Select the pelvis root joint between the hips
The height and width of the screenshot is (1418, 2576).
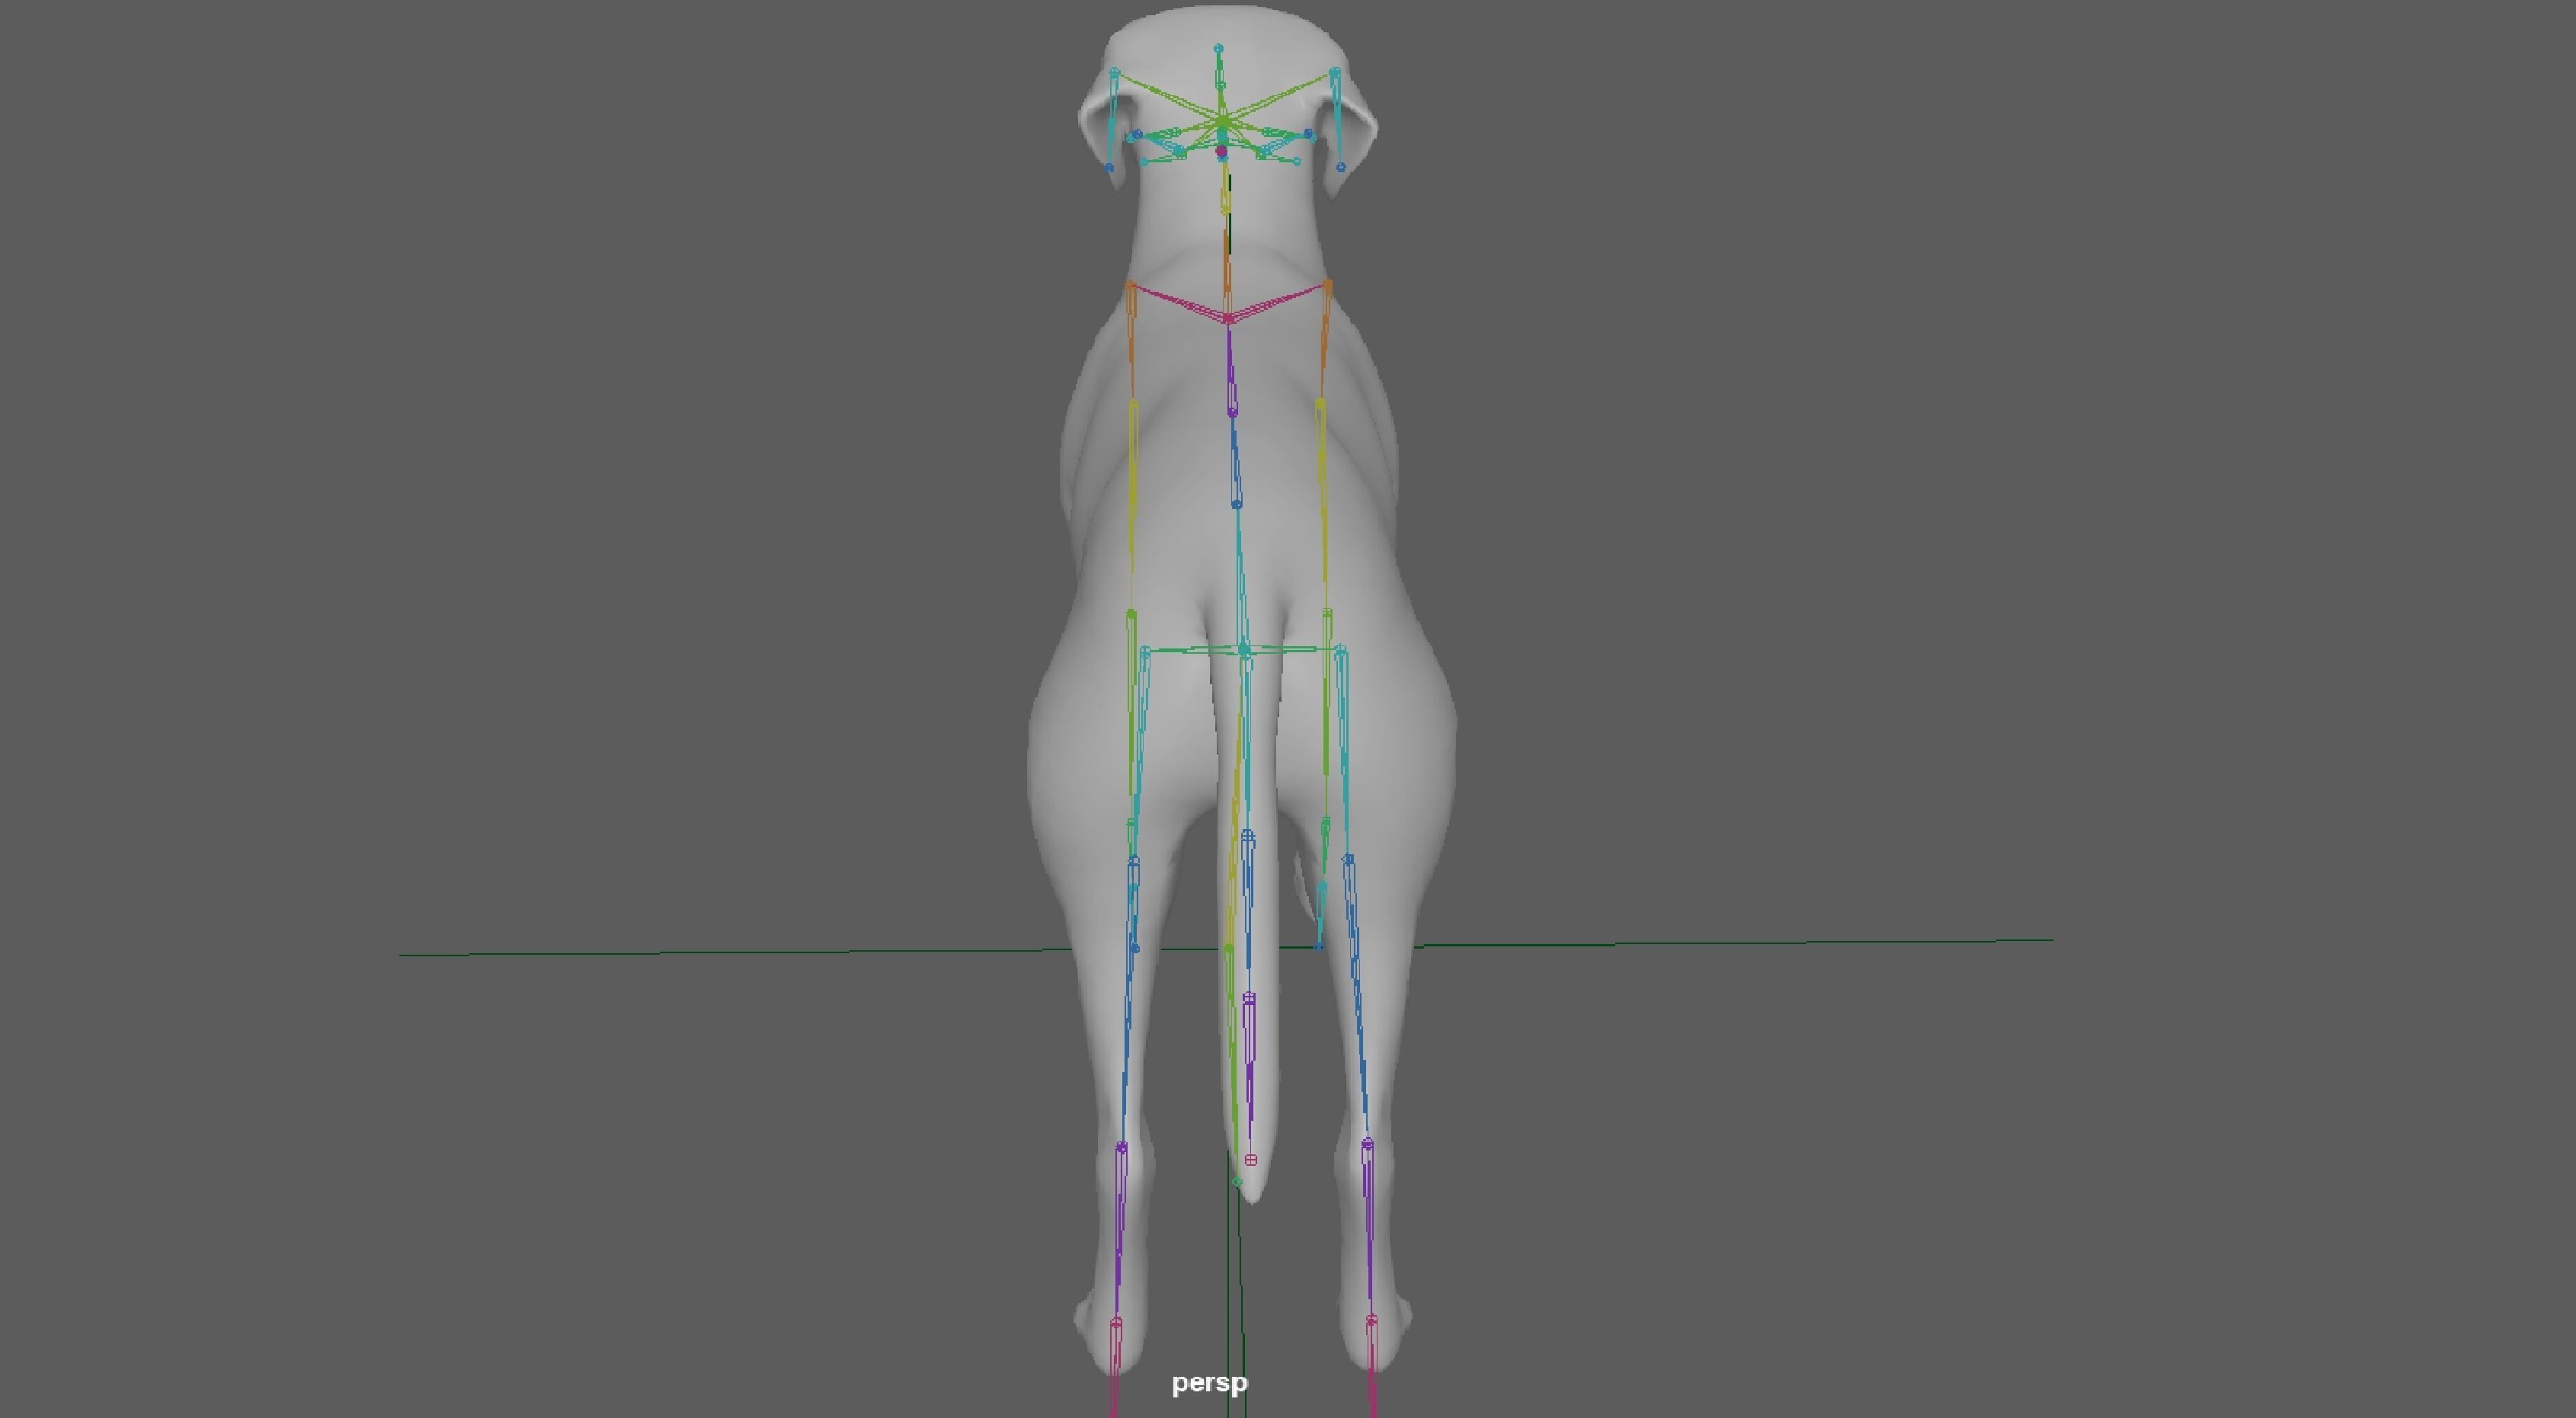(x=1244, y=650)
